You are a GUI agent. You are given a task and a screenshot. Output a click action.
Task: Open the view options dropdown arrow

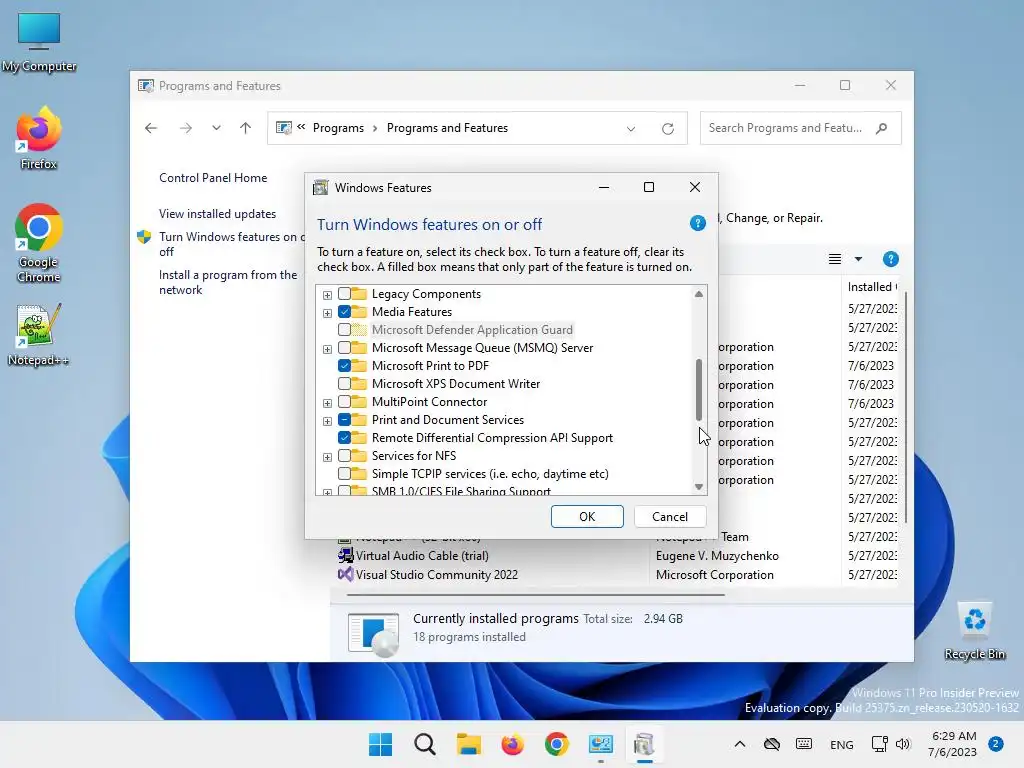(858, 259)
